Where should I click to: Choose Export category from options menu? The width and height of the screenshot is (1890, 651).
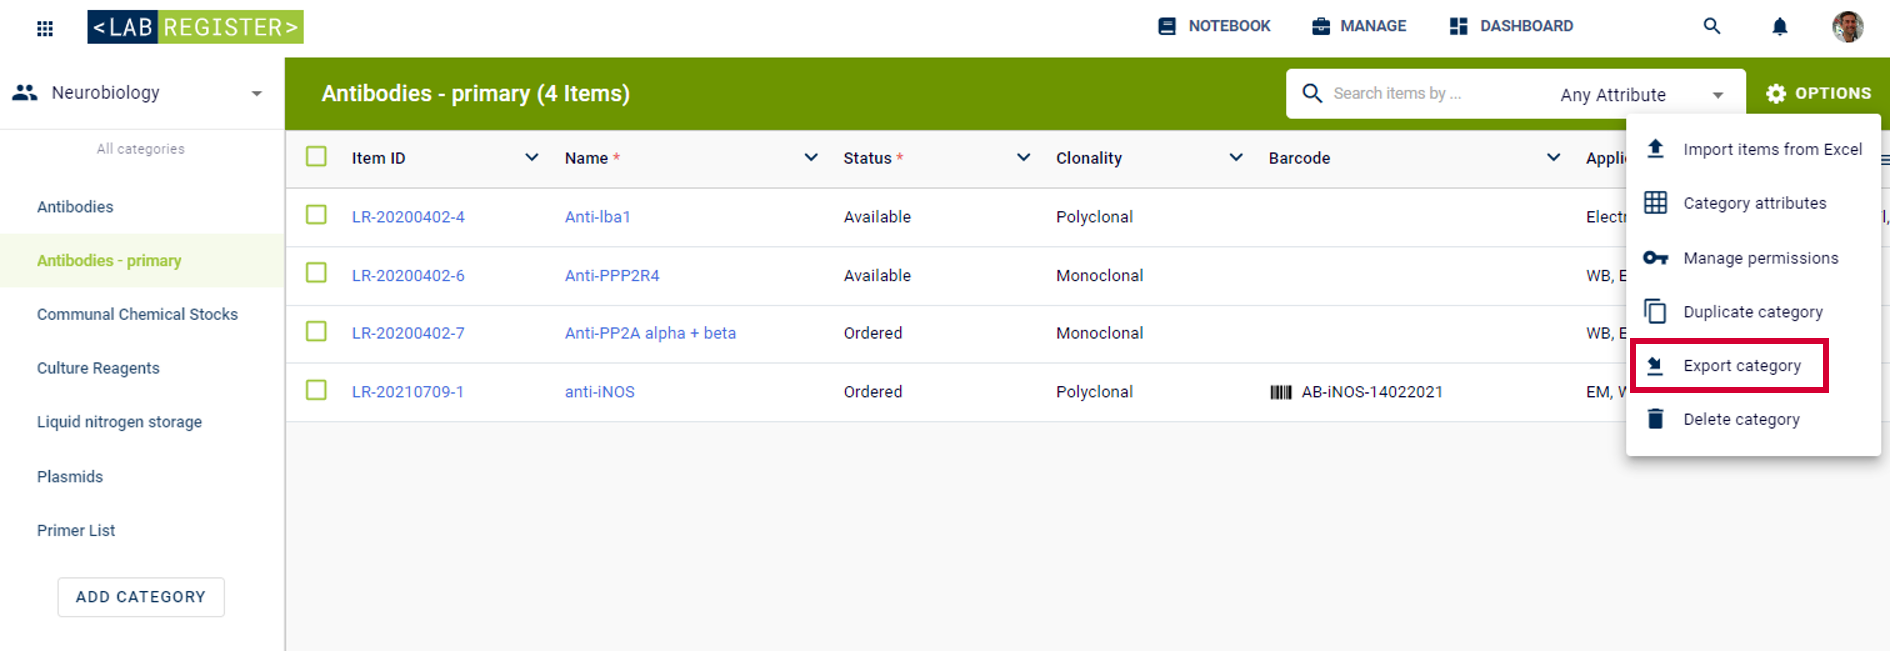[x=1754, y=366]
